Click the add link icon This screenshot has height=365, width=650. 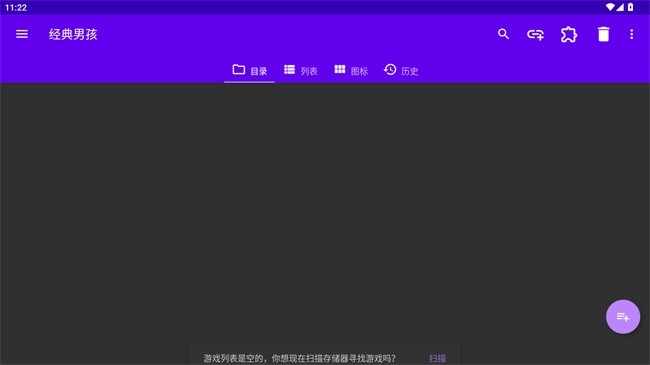(x=535, y=34)
